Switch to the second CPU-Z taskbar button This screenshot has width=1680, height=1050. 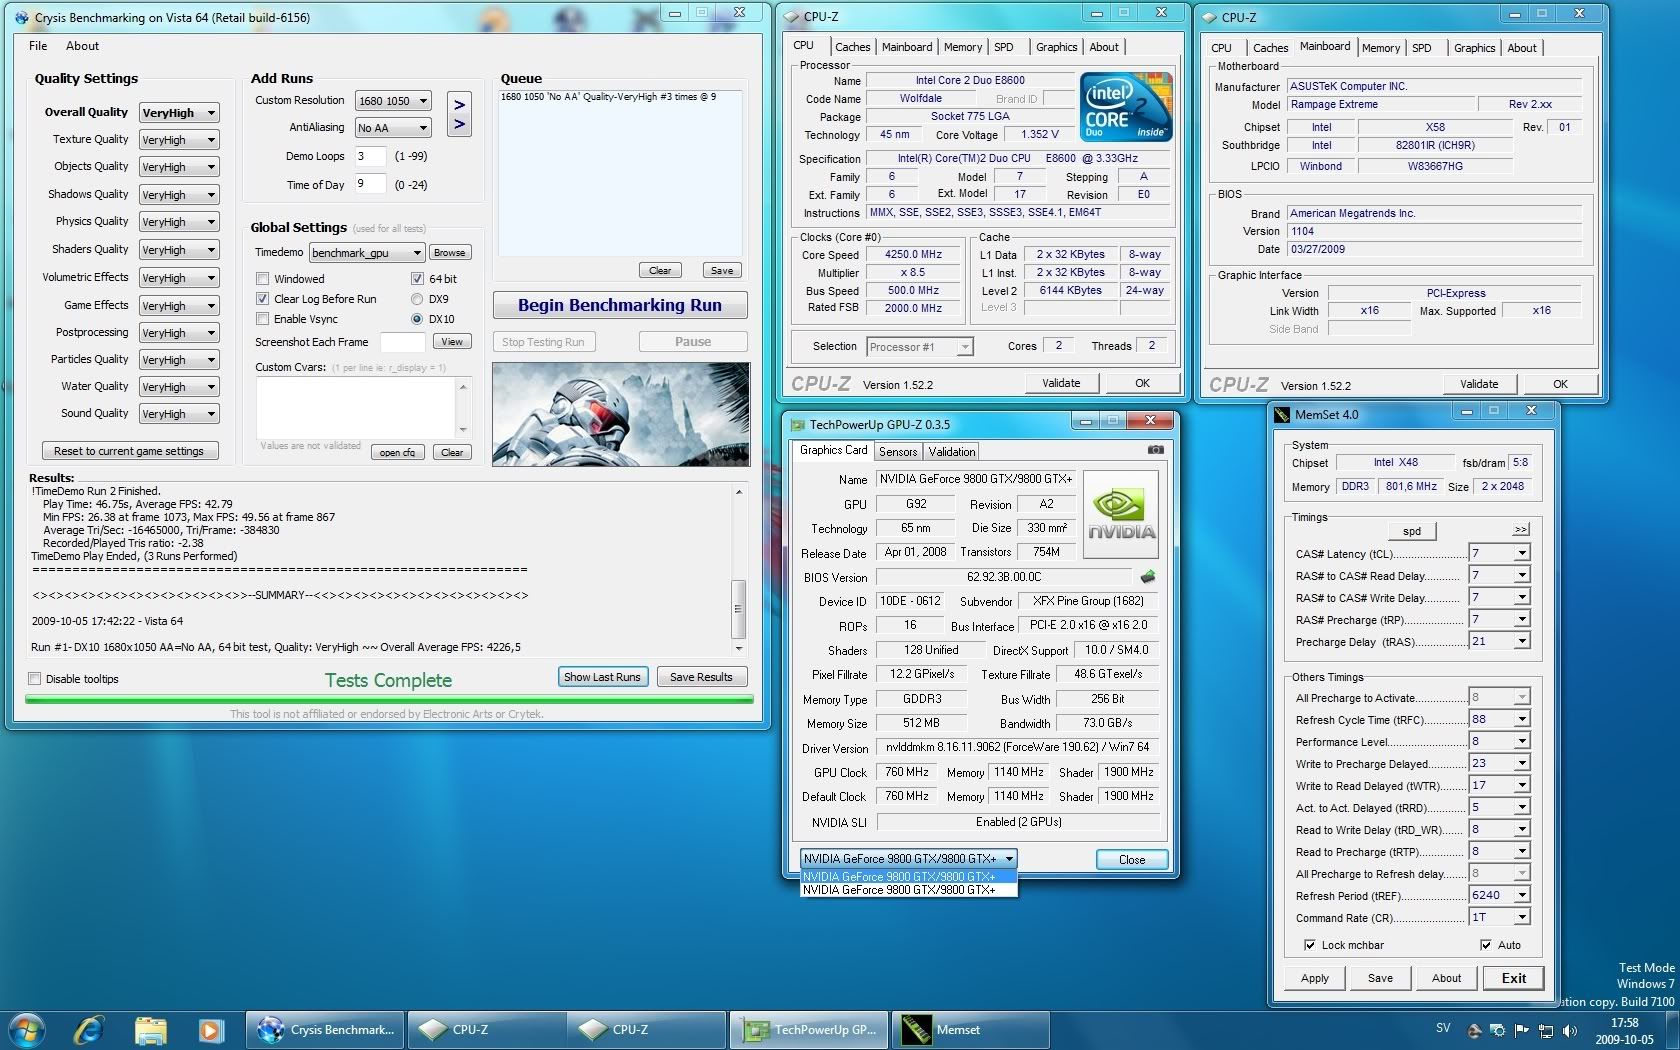(647, 1030)
